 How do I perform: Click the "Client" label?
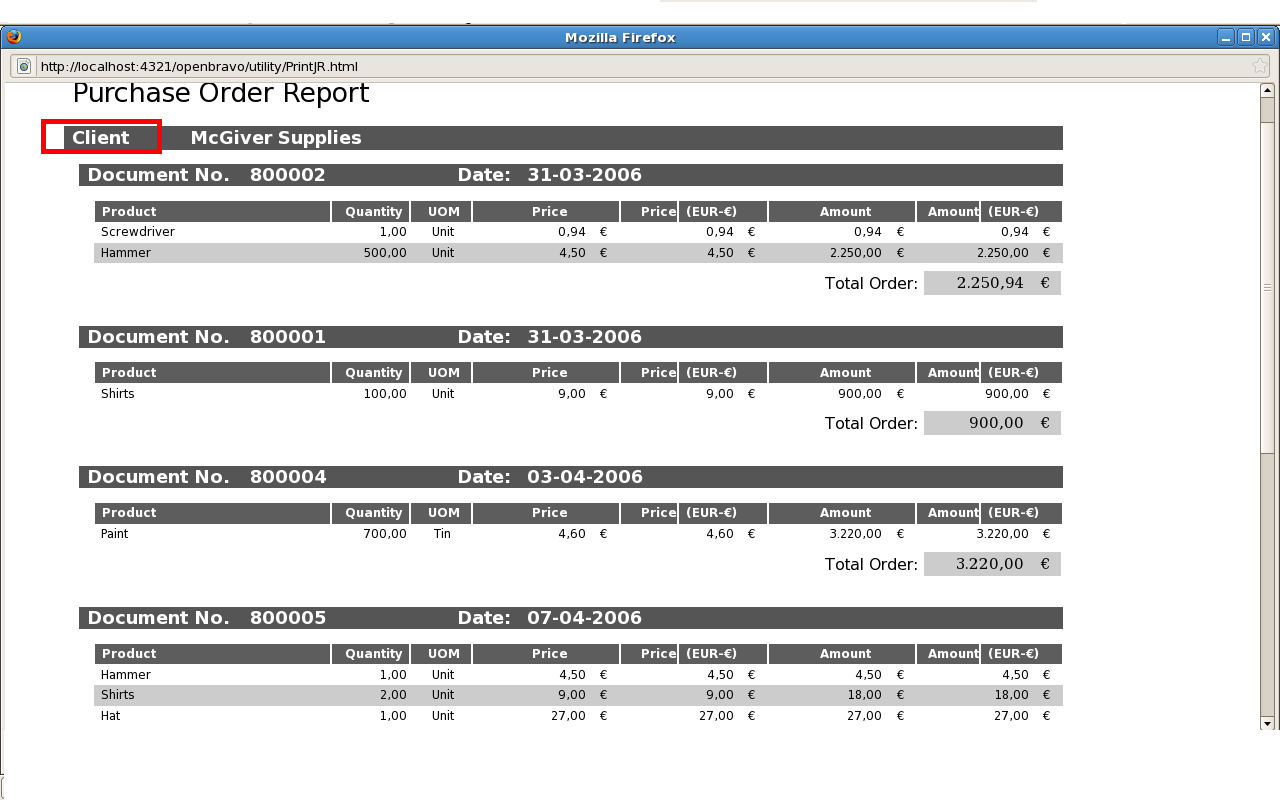click(101, 138)
